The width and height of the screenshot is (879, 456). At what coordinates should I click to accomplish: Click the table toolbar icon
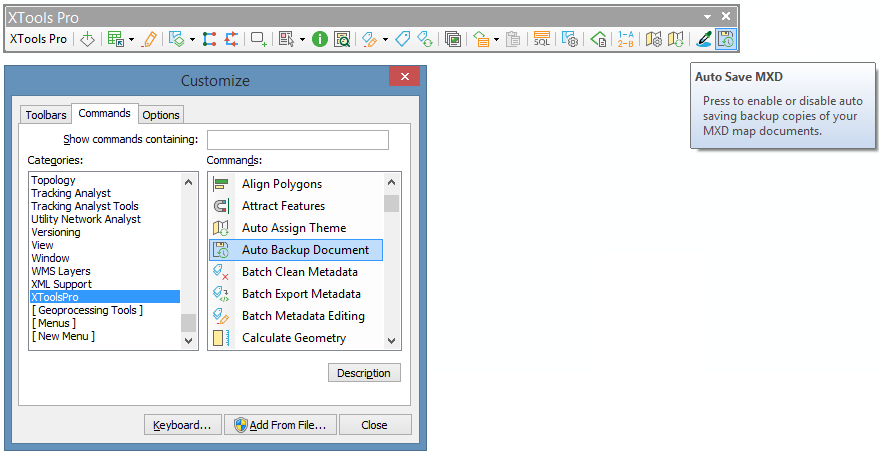point(115,39)
